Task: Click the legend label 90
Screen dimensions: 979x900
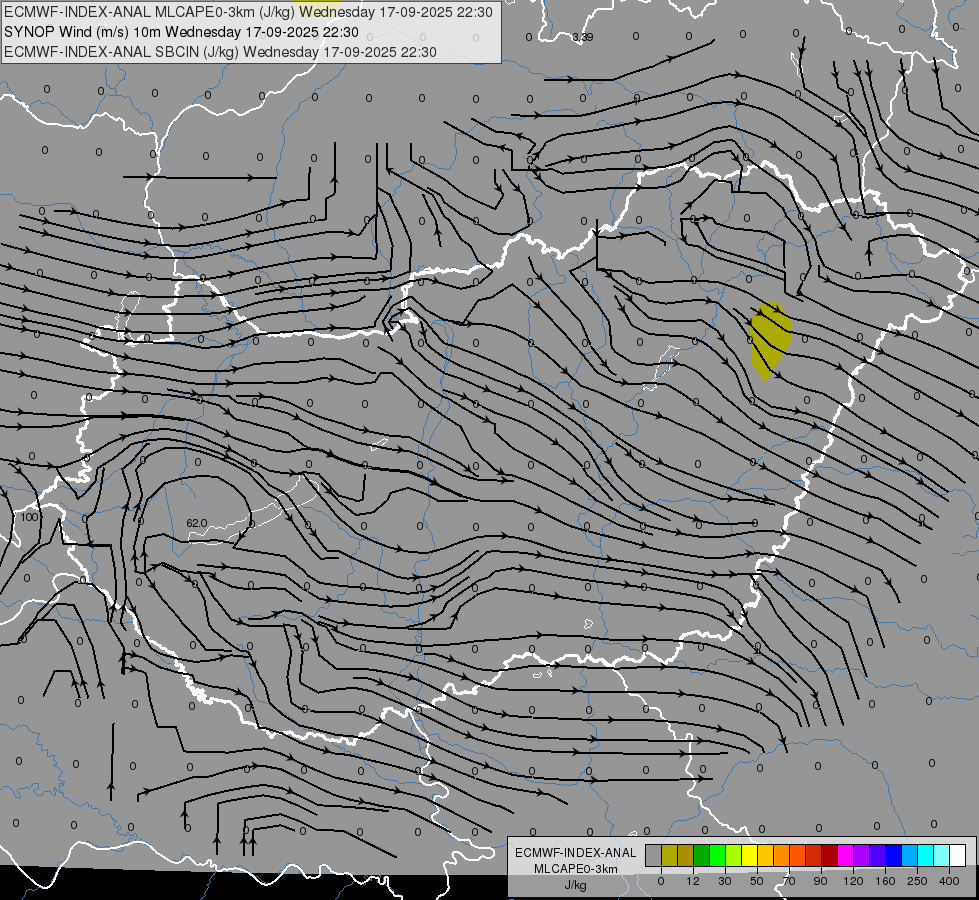Action: [820, 881]
